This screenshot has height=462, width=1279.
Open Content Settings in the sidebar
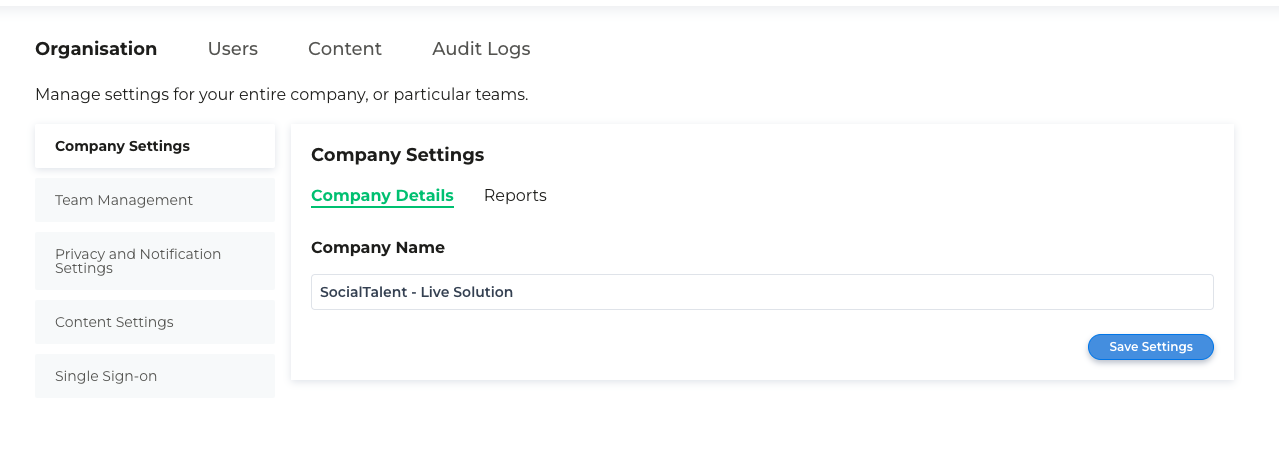tap(155, 322)
